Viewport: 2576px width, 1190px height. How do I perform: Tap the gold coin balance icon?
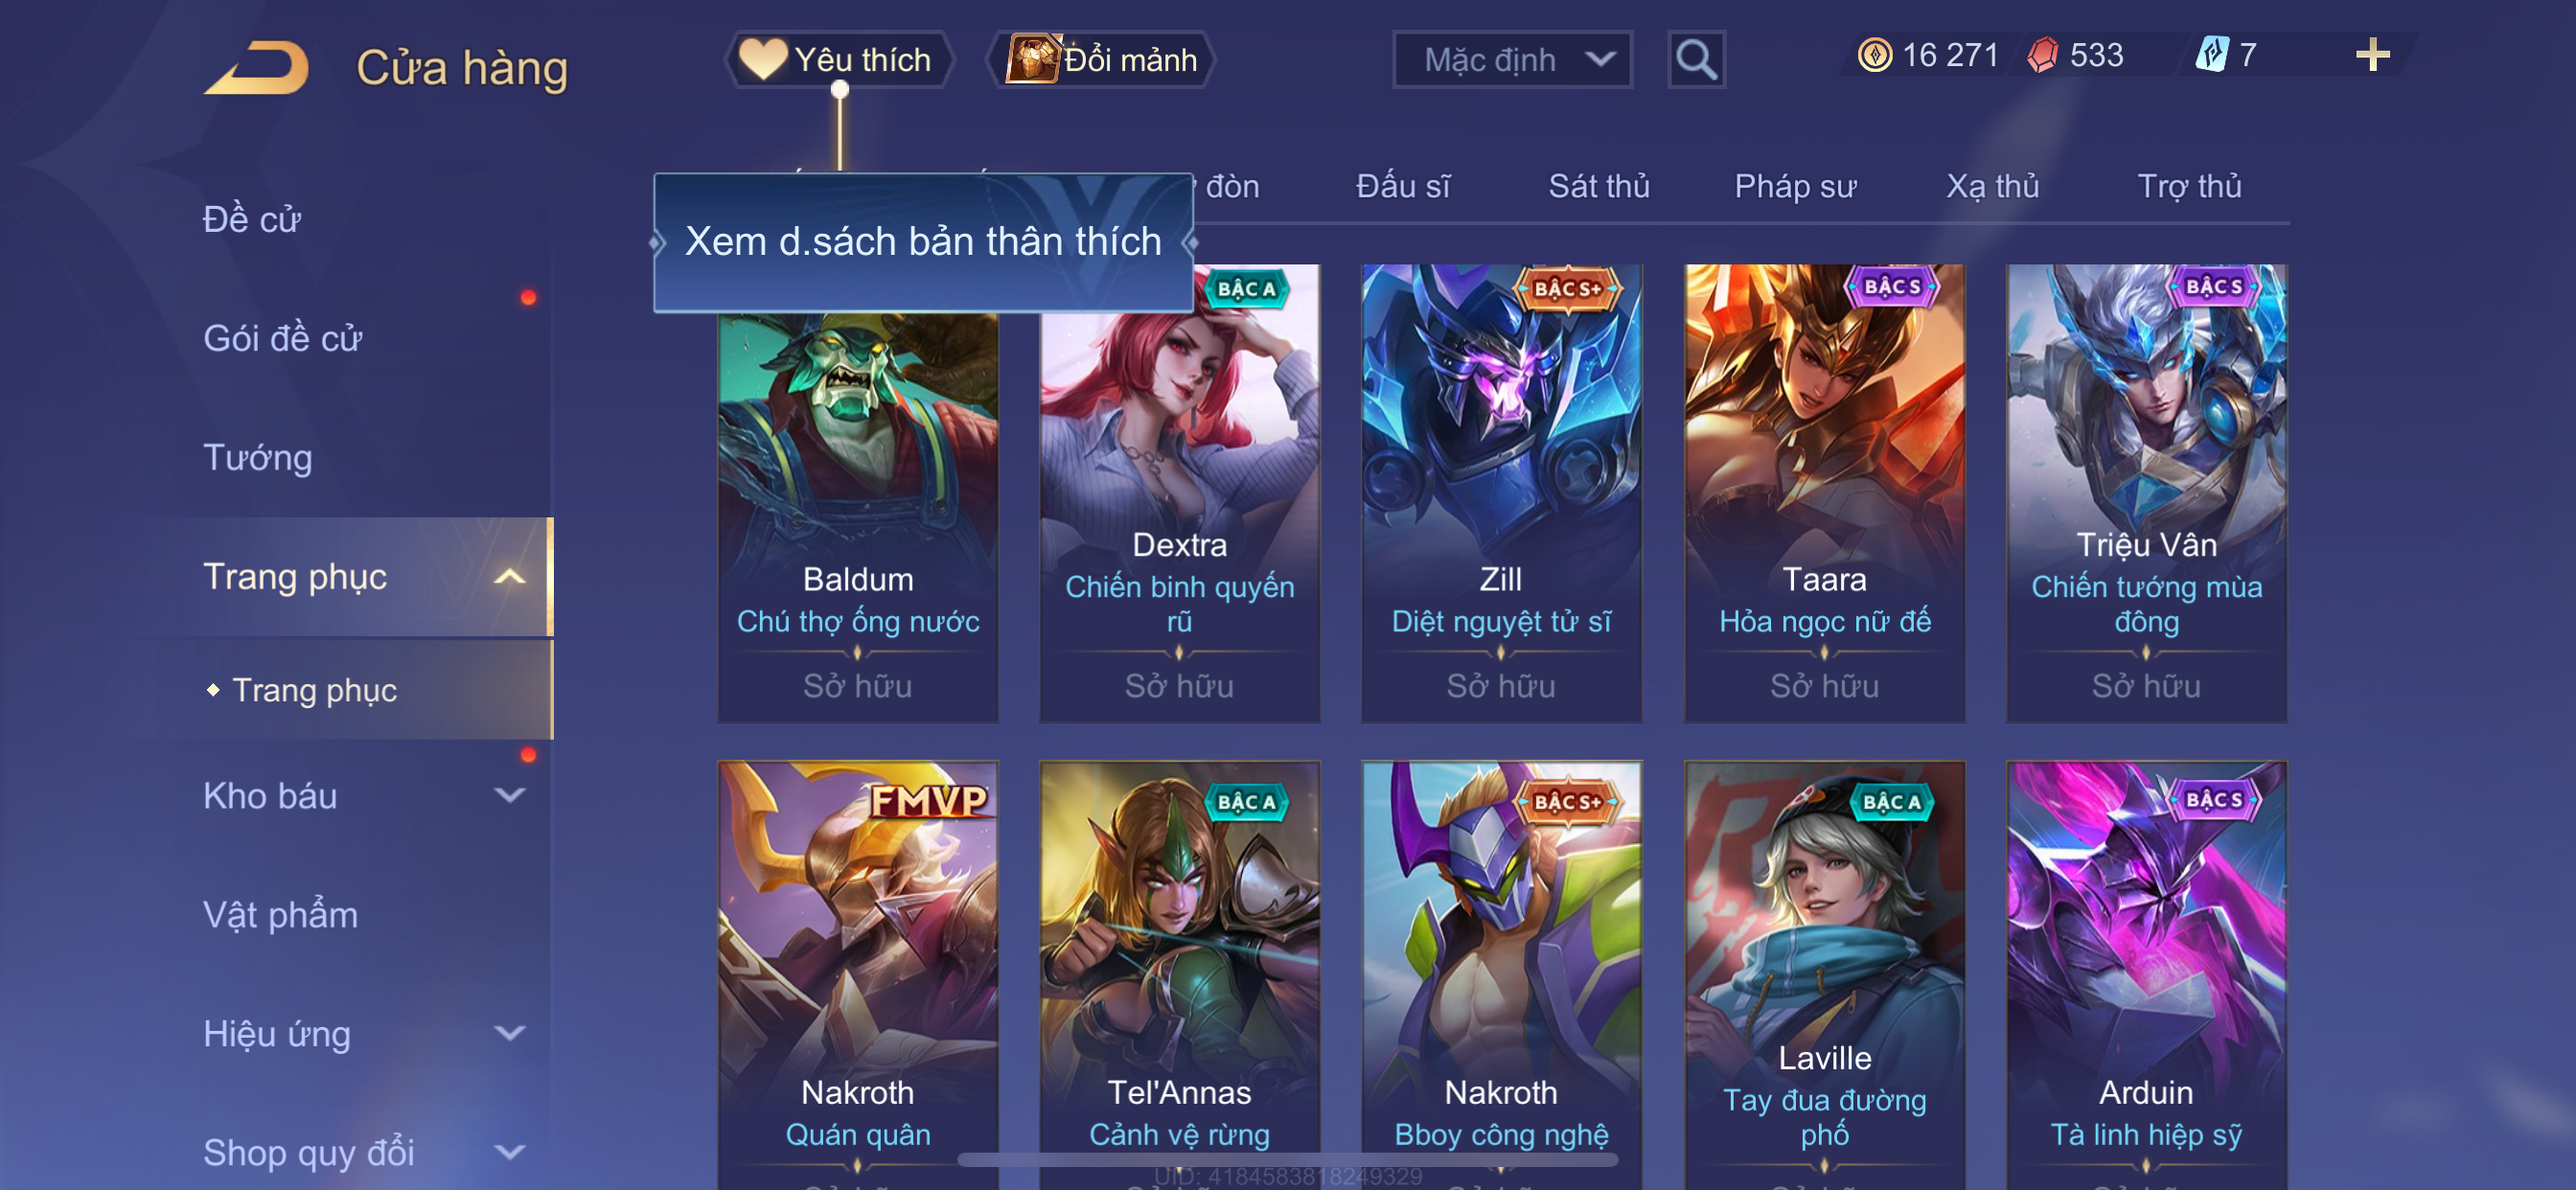pos(1874,55)
